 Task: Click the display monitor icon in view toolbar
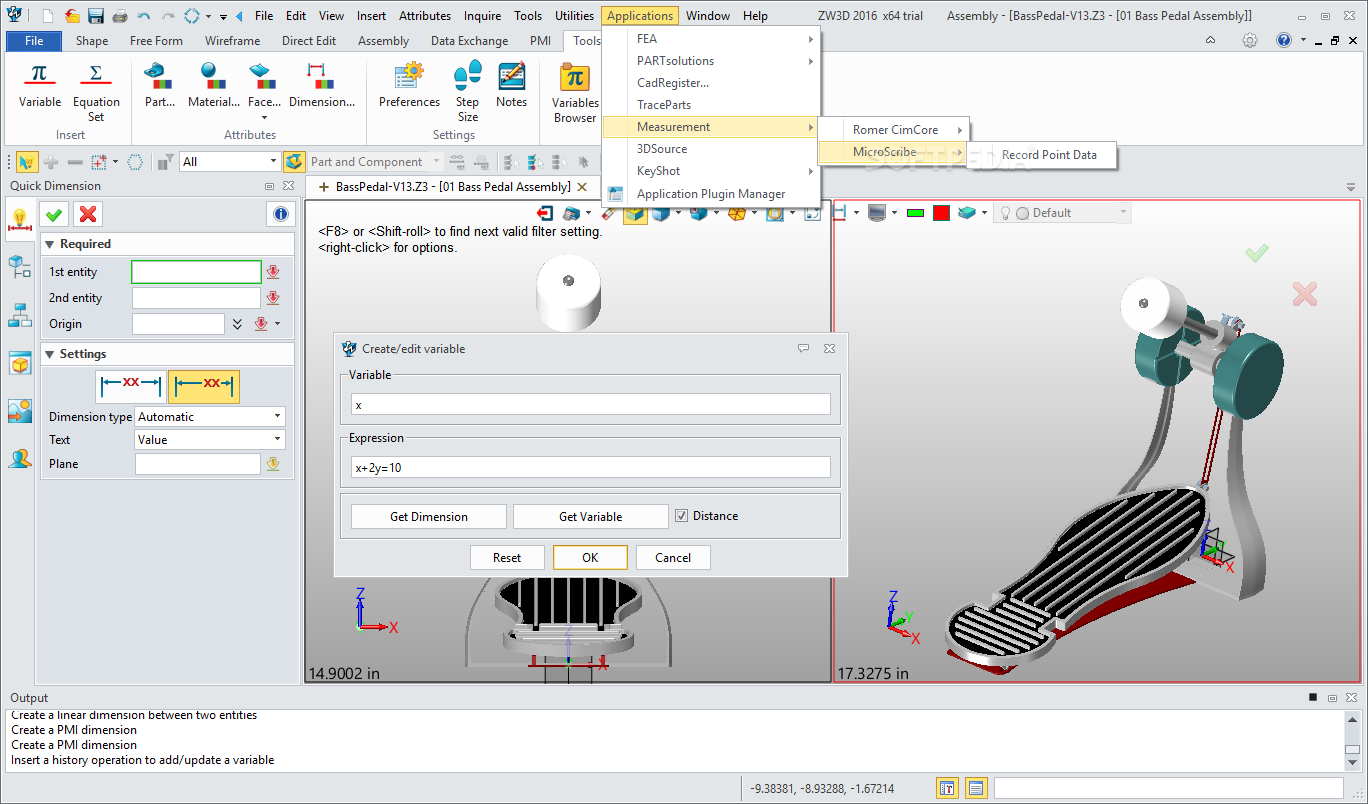[x=877, y=213]
